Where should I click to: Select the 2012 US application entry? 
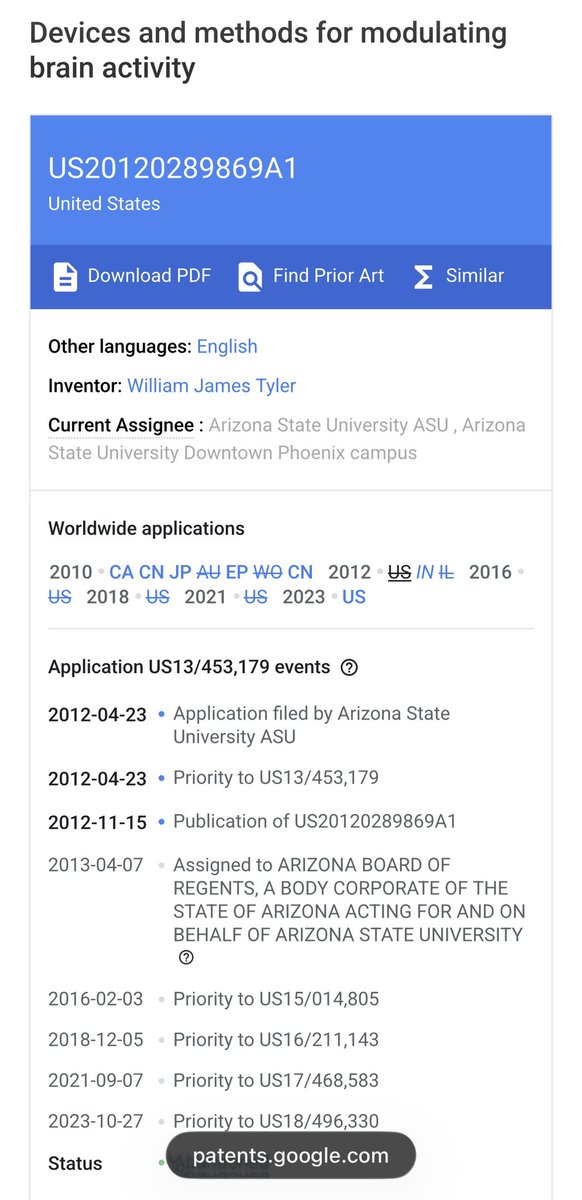point(399,572)
